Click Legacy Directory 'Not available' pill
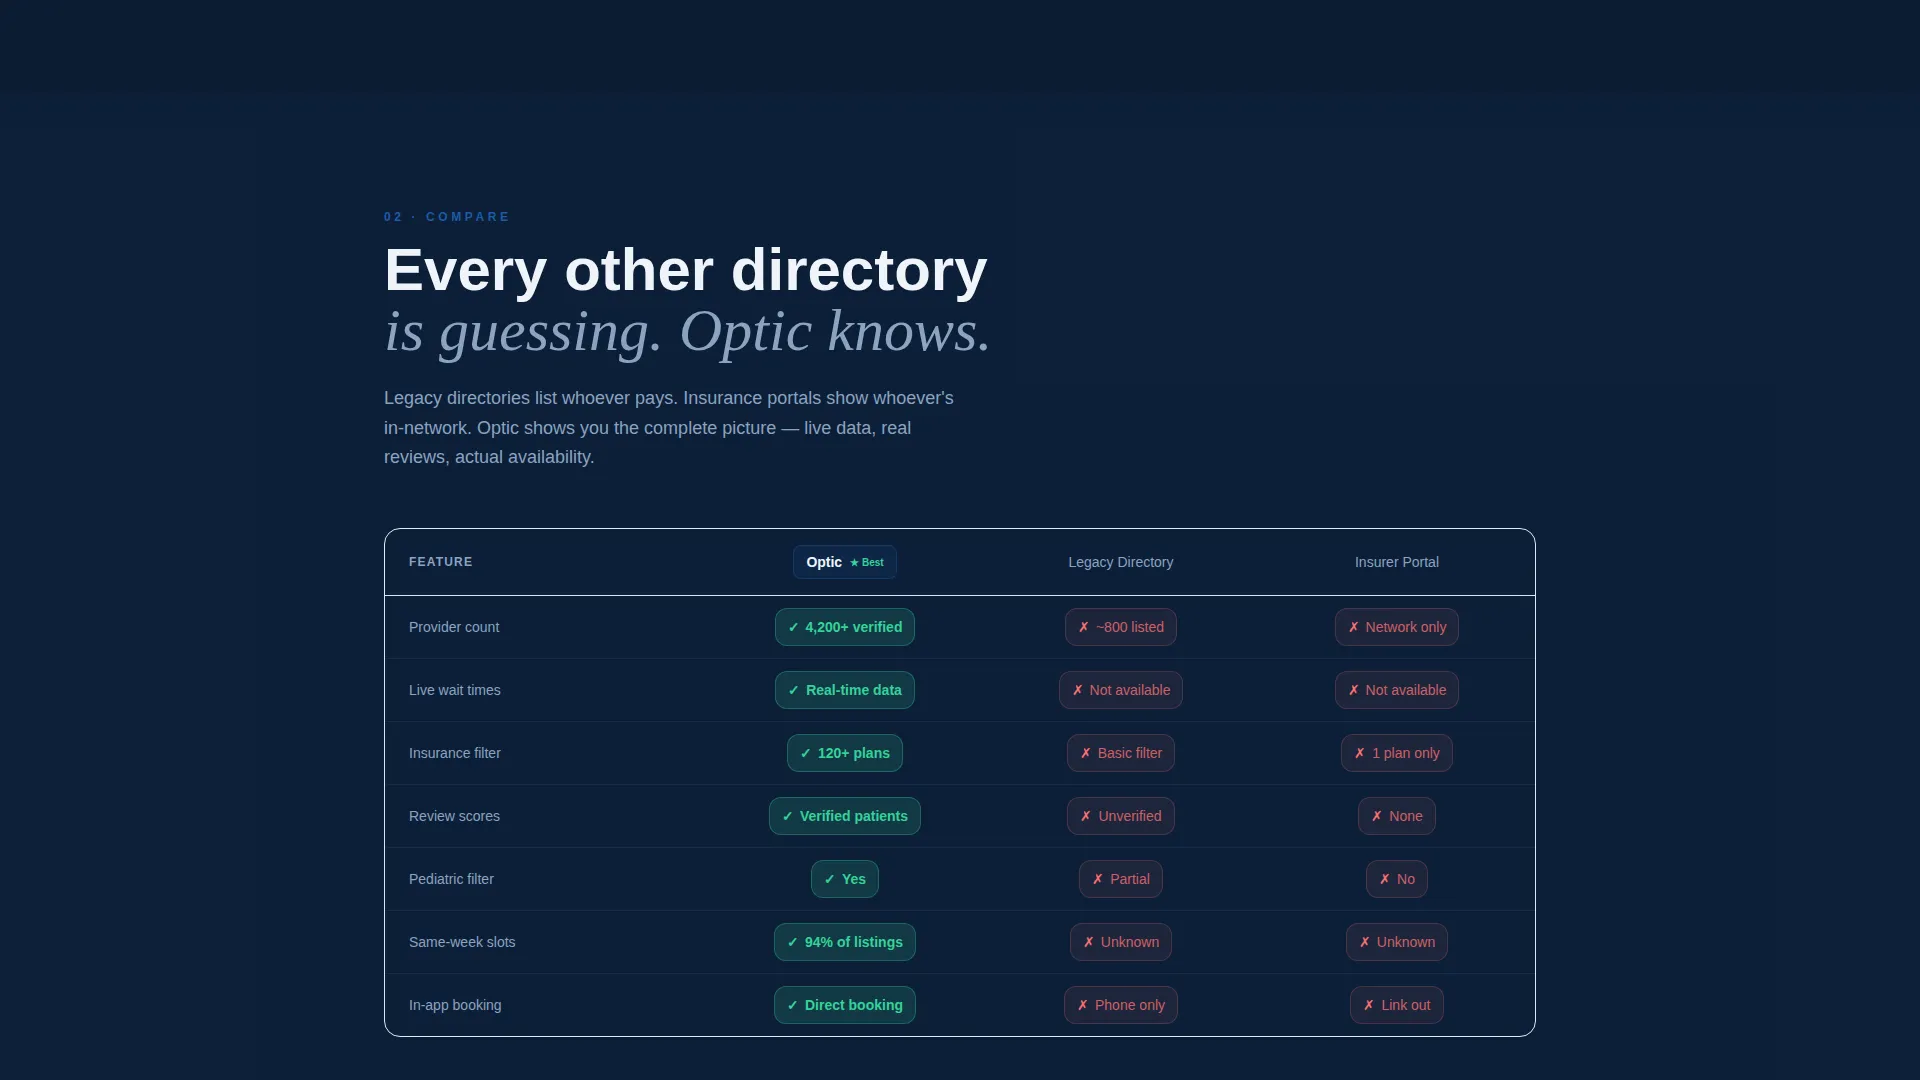The width and height of the screenshot is (1920, 1080). tap(1120, 690)
